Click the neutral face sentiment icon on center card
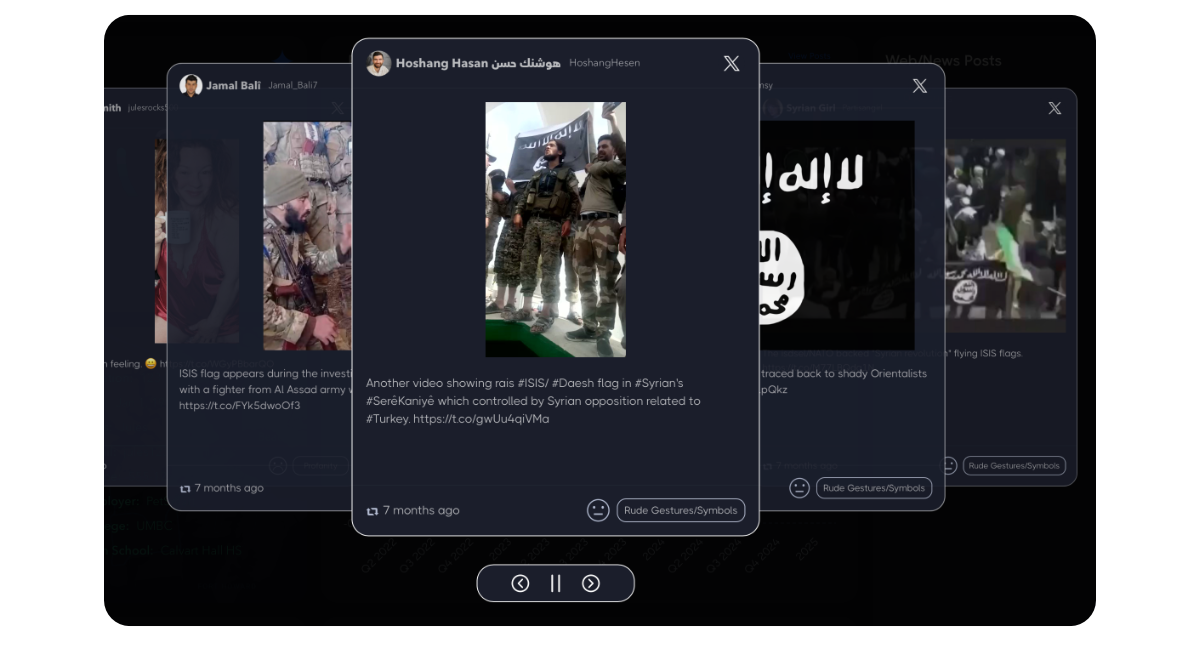Viewport: 1200px width, 650px height. coord(598,510)
